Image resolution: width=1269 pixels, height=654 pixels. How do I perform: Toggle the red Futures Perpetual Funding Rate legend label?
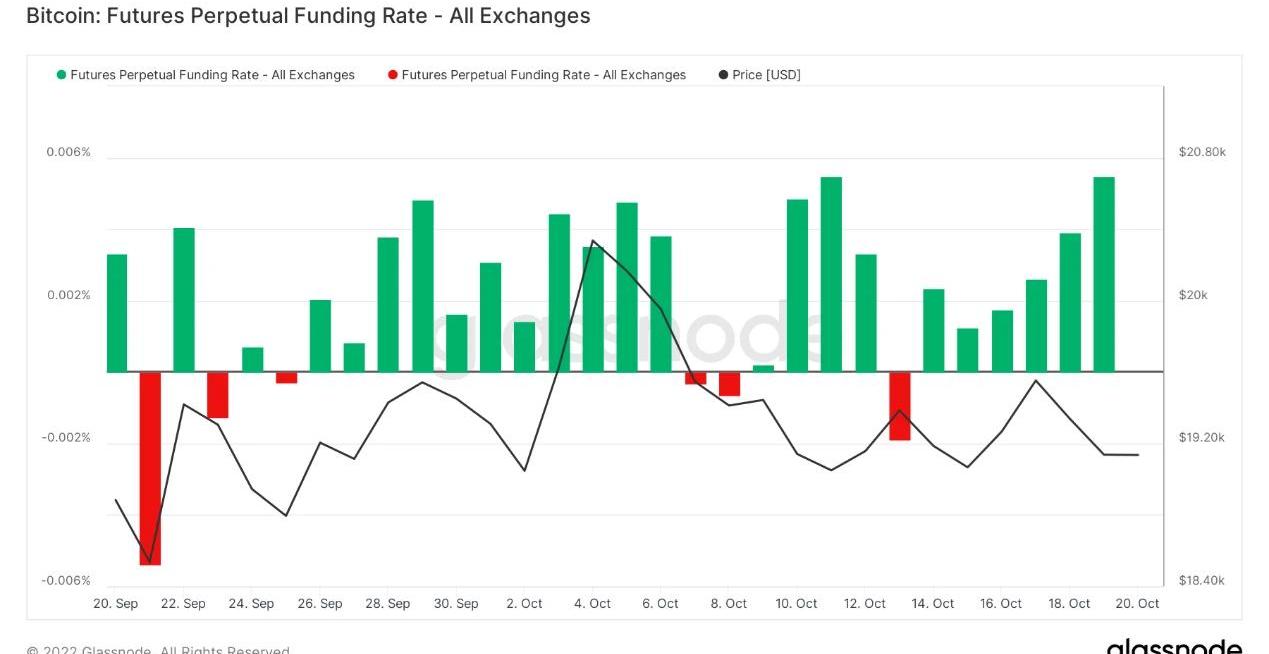tap(543, 75)
